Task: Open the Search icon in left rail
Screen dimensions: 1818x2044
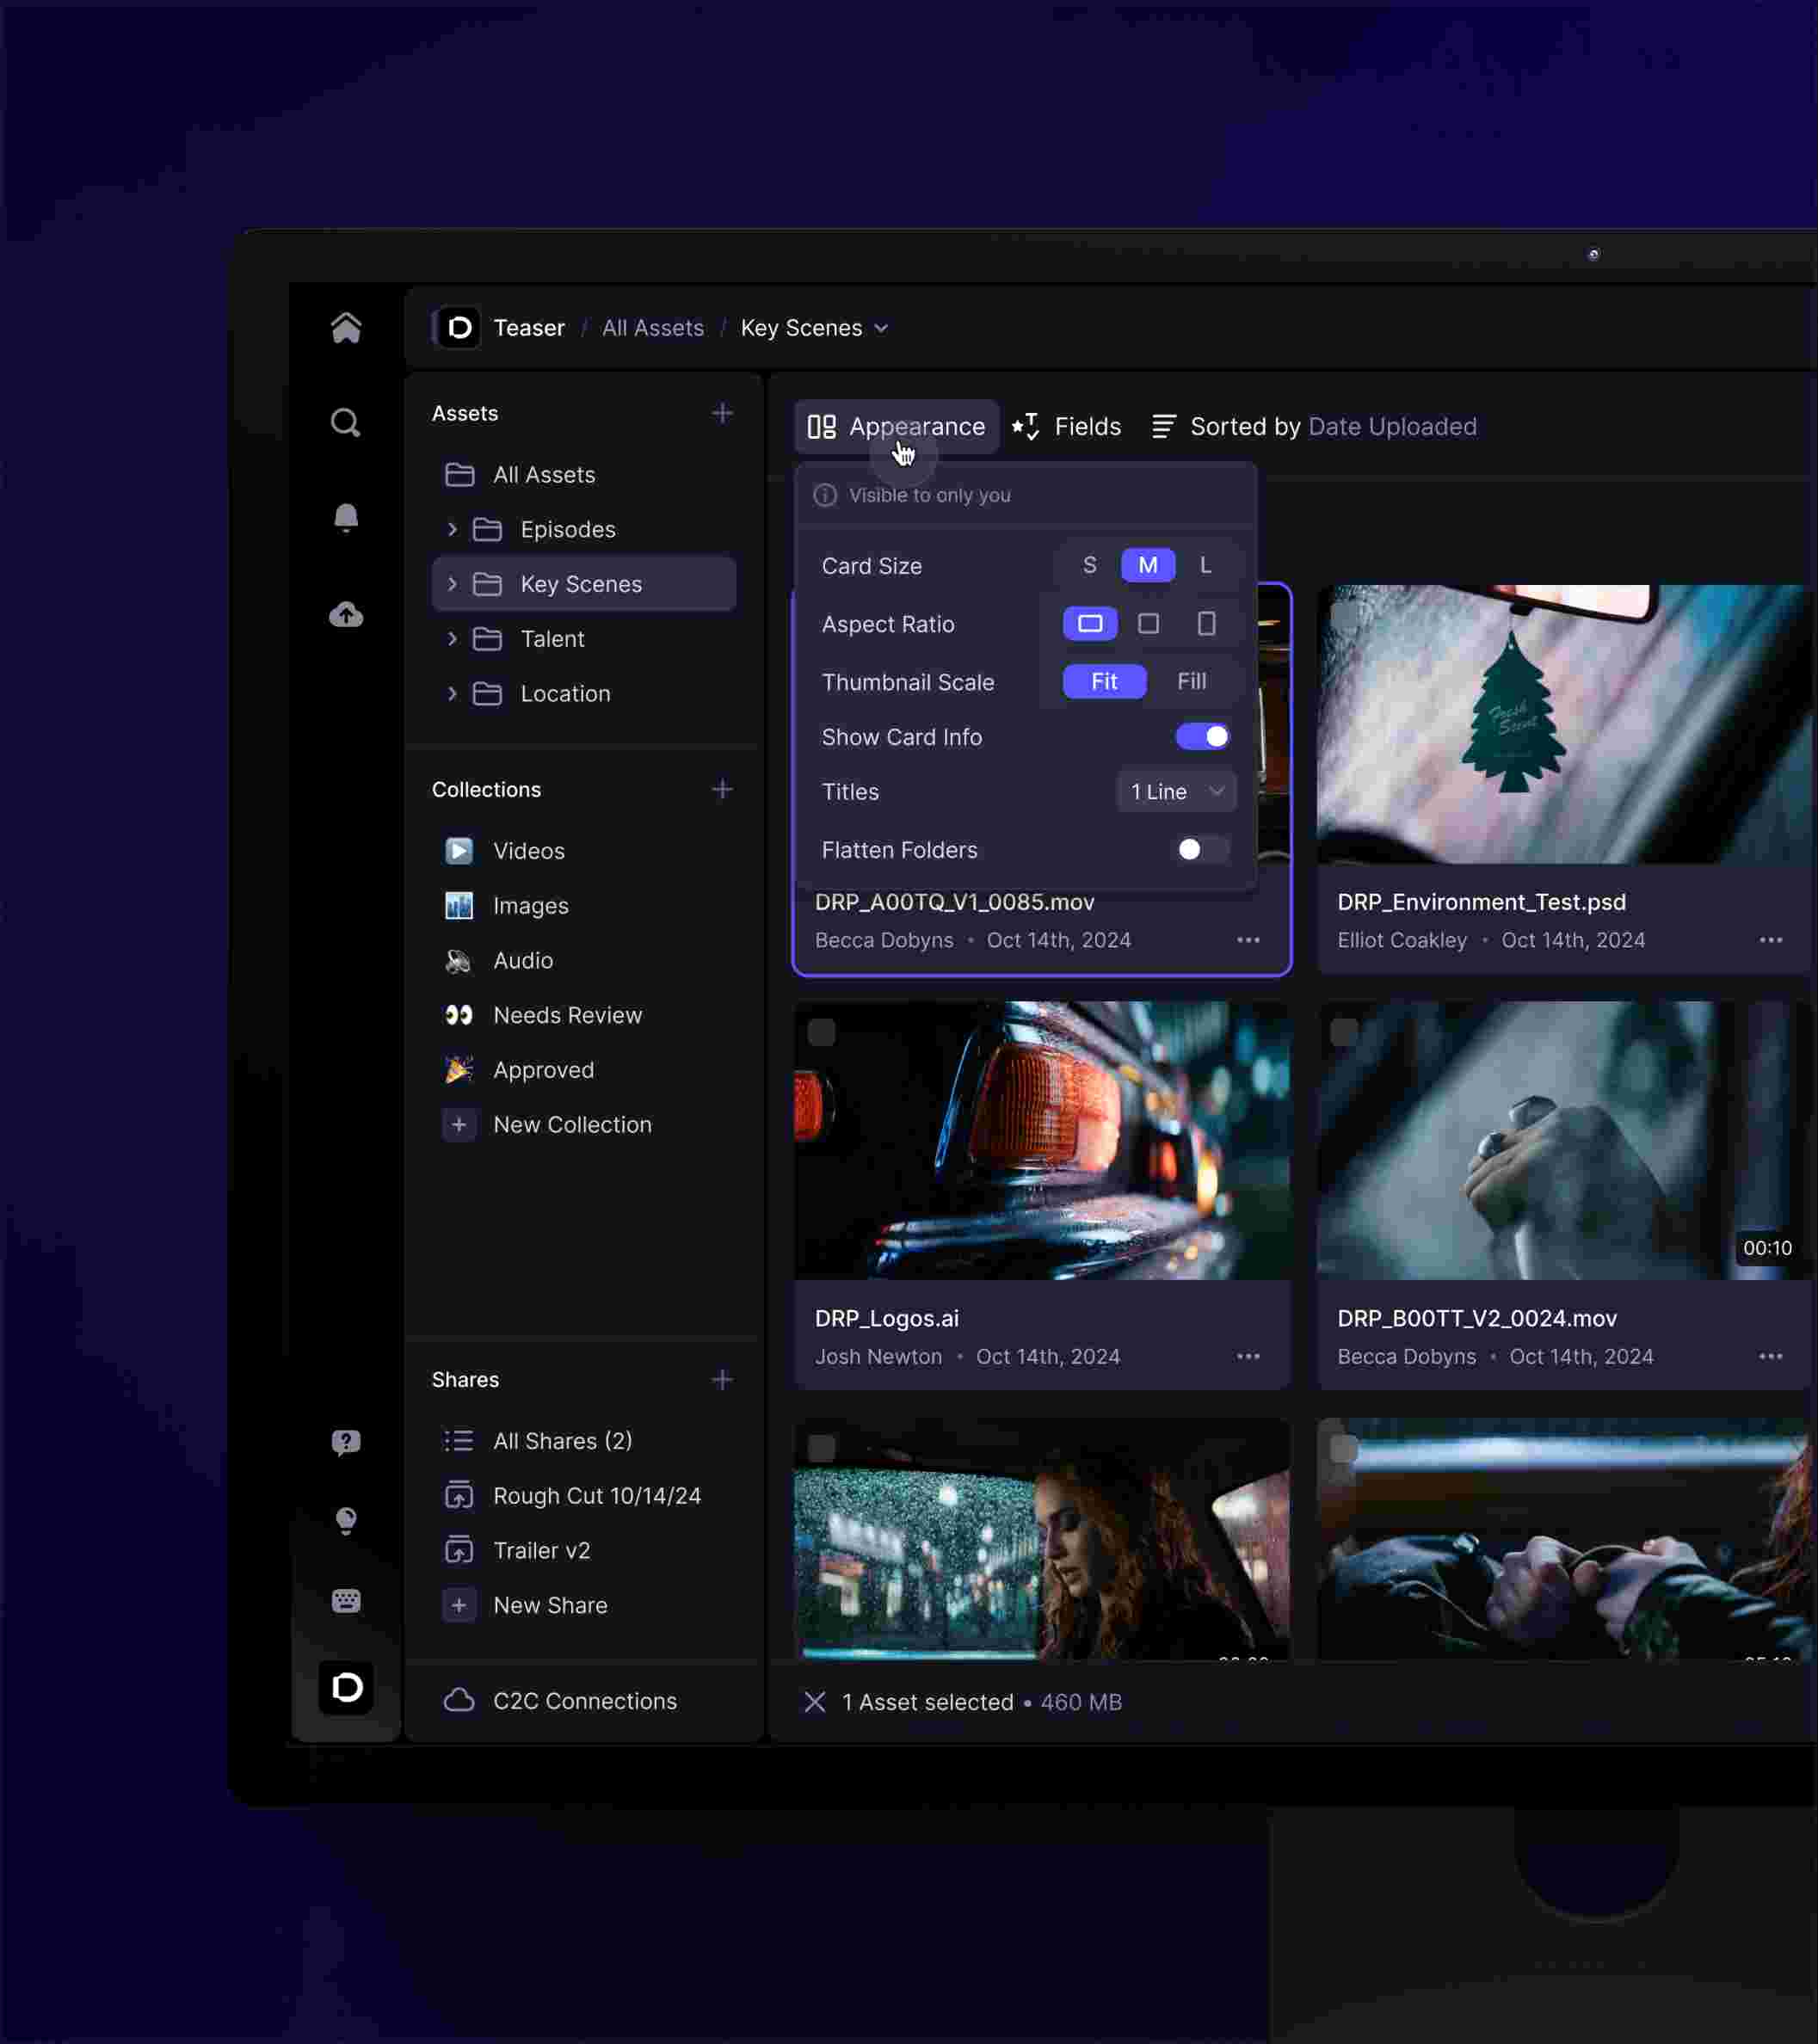Action: (346, 423)
